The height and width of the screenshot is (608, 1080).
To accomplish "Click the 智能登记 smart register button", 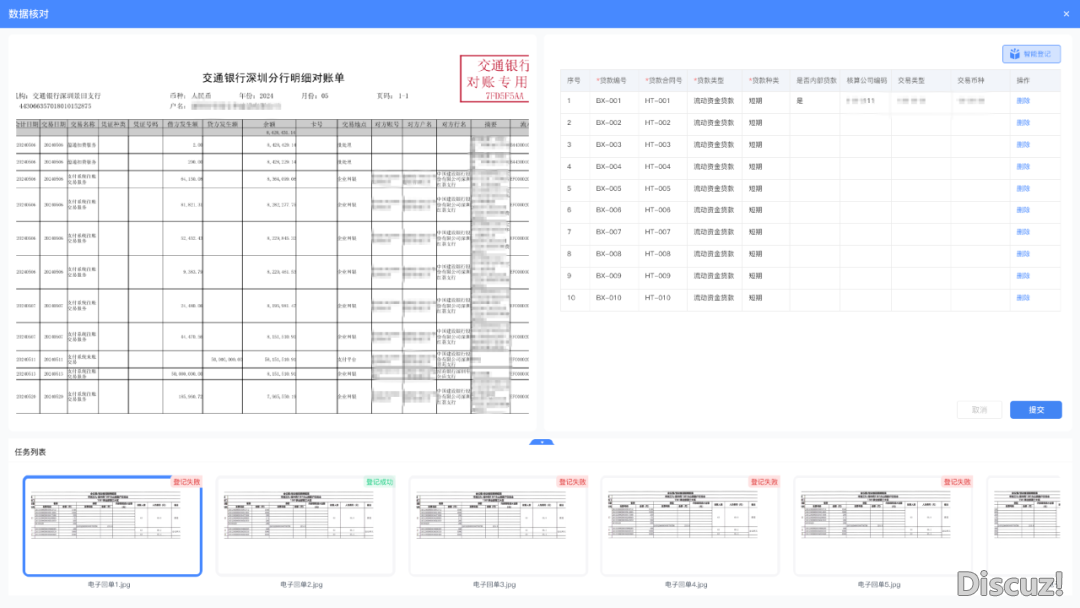I will [x=1031, y=54].
